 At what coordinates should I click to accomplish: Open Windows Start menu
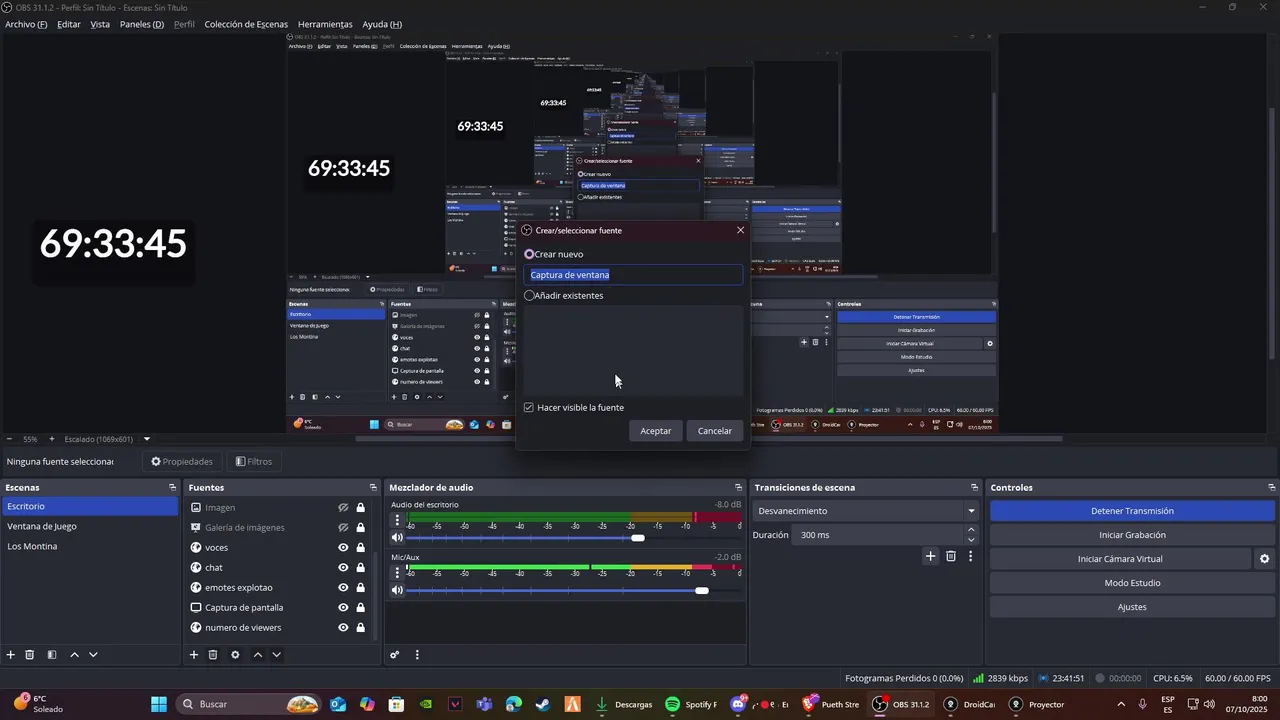point(159,704)
